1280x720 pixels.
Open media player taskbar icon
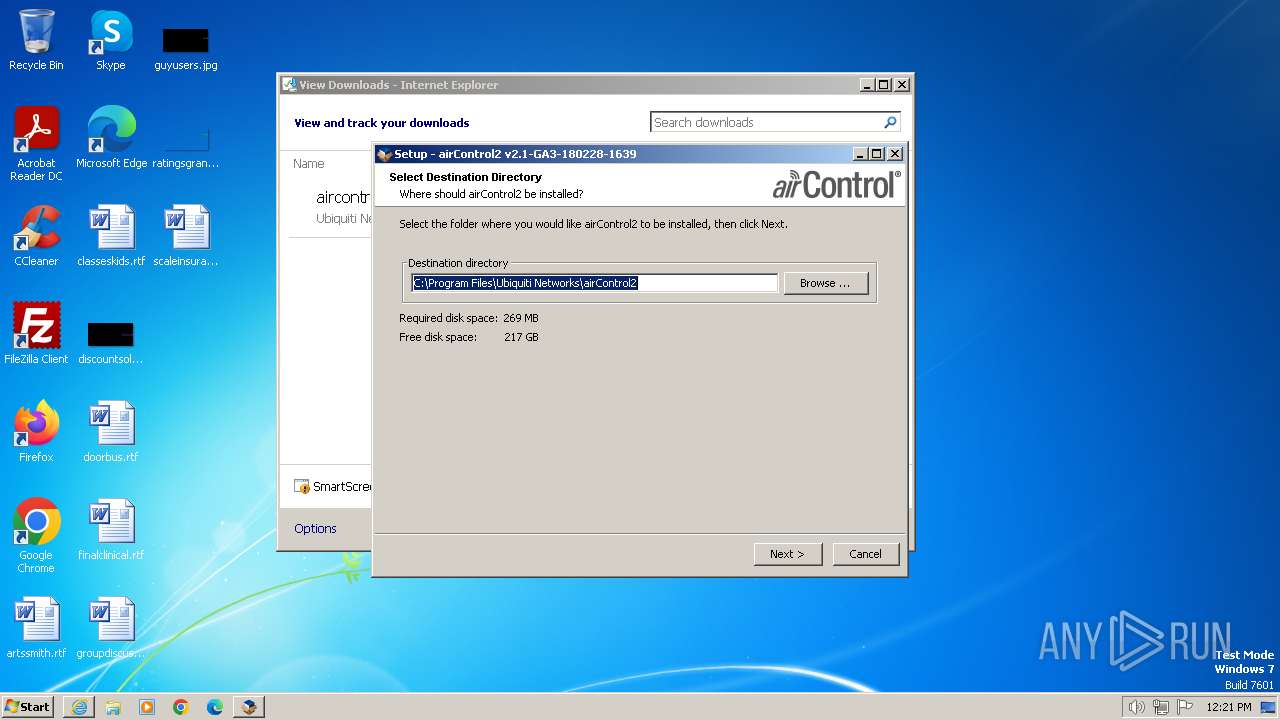coord(147,707)
